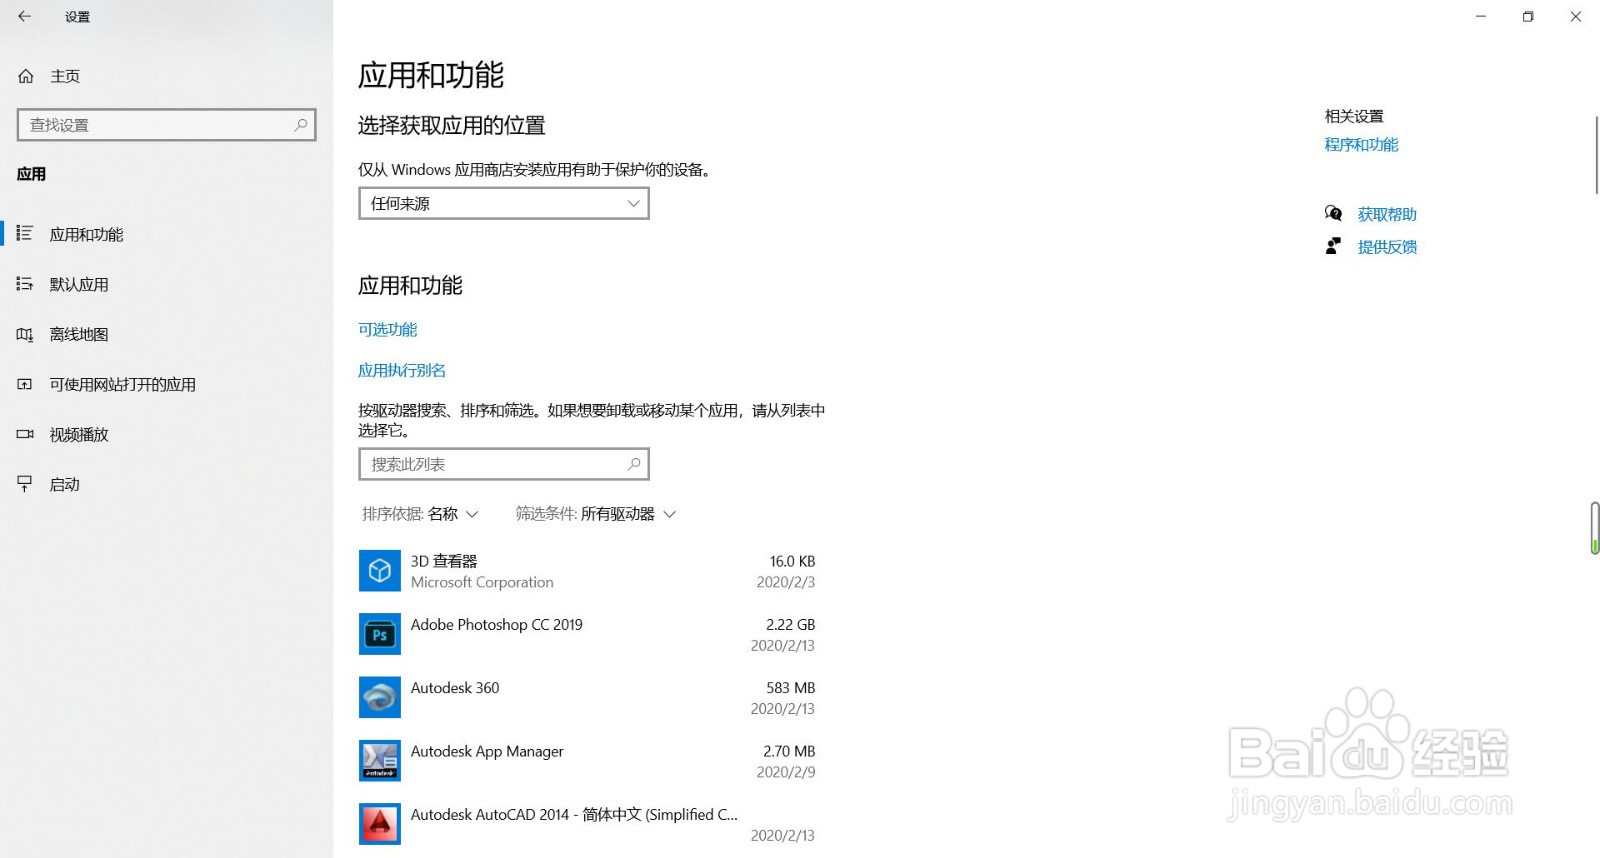
Task: Click the 离线地图 map icon
Action: [25, 334]
